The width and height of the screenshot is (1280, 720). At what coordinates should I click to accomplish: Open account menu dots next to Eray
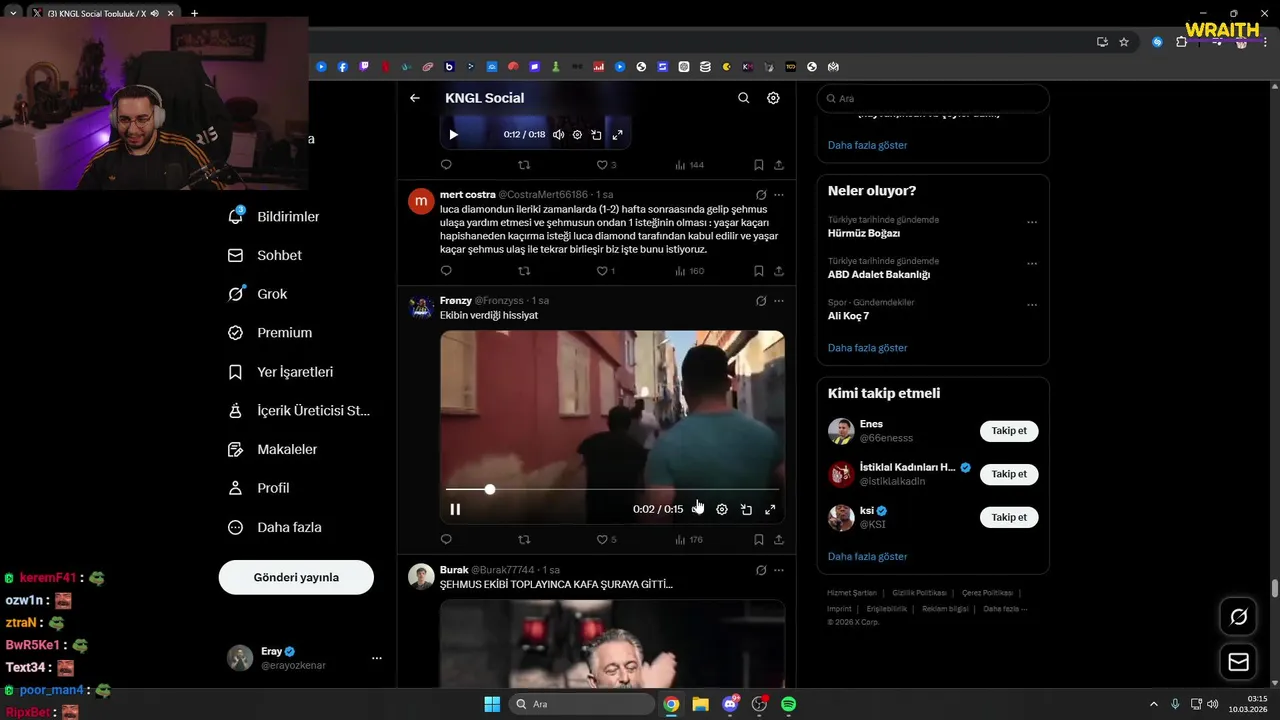(x=377, y=658)
